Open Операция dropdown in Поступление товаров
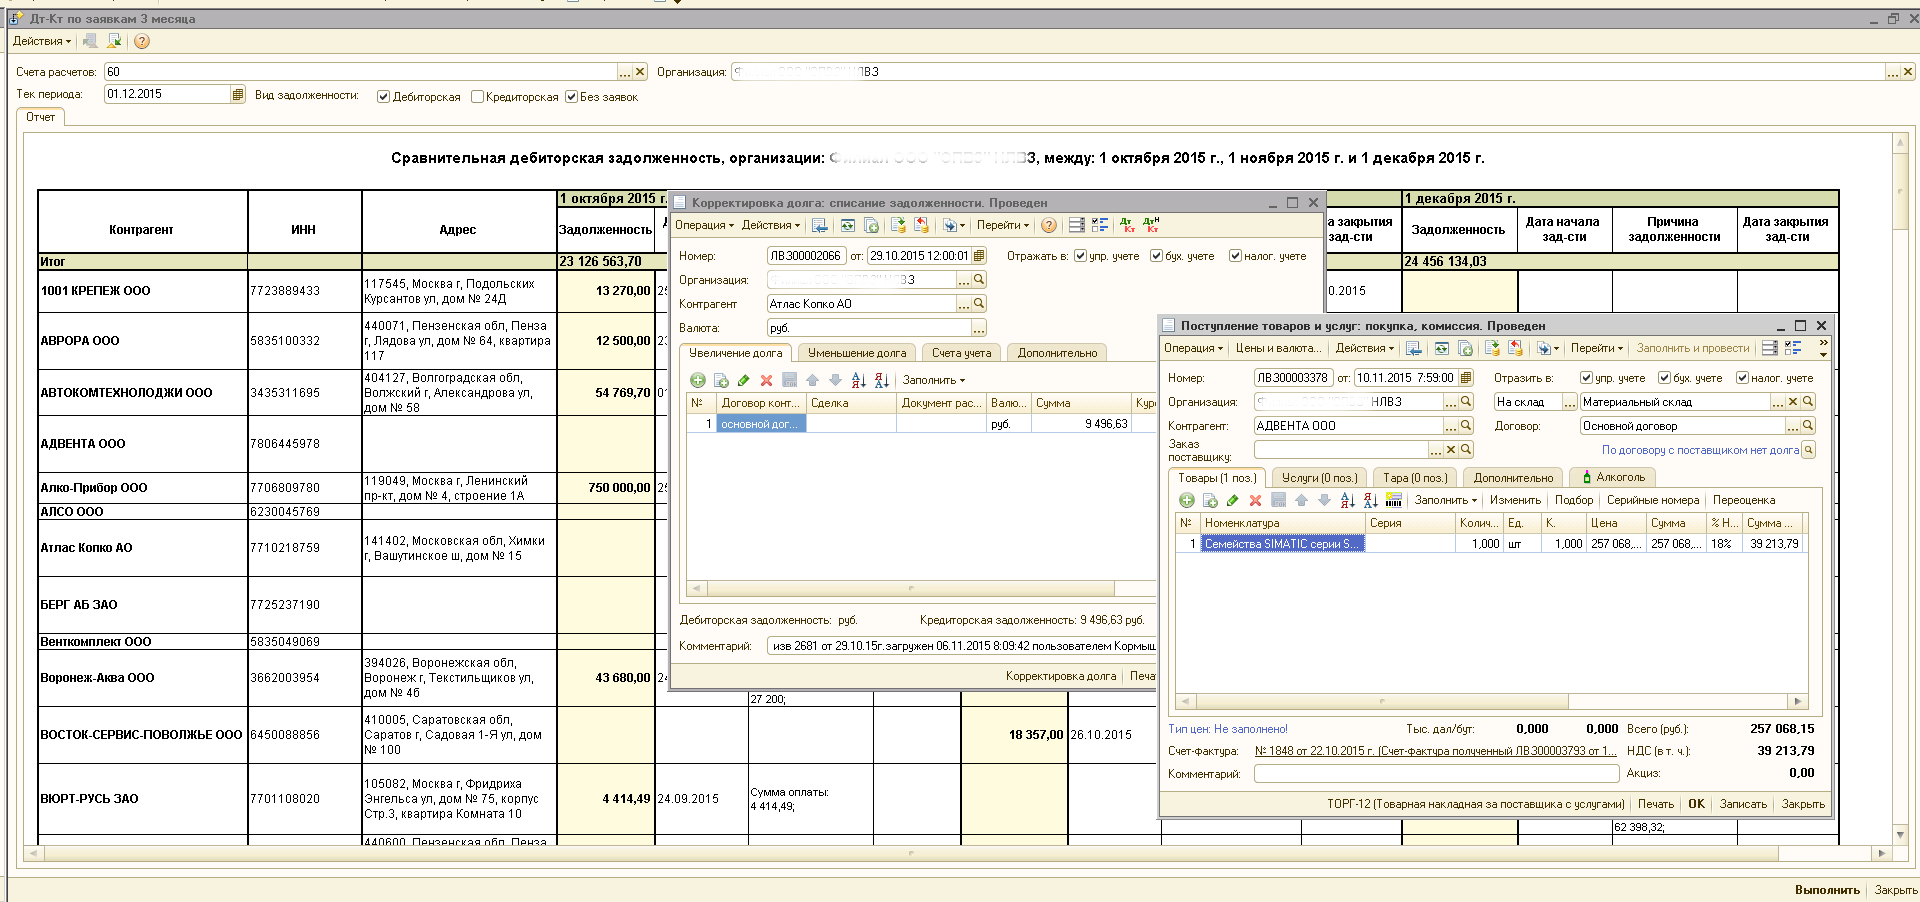The image size is (1920, 902). tap(1193, 348)
